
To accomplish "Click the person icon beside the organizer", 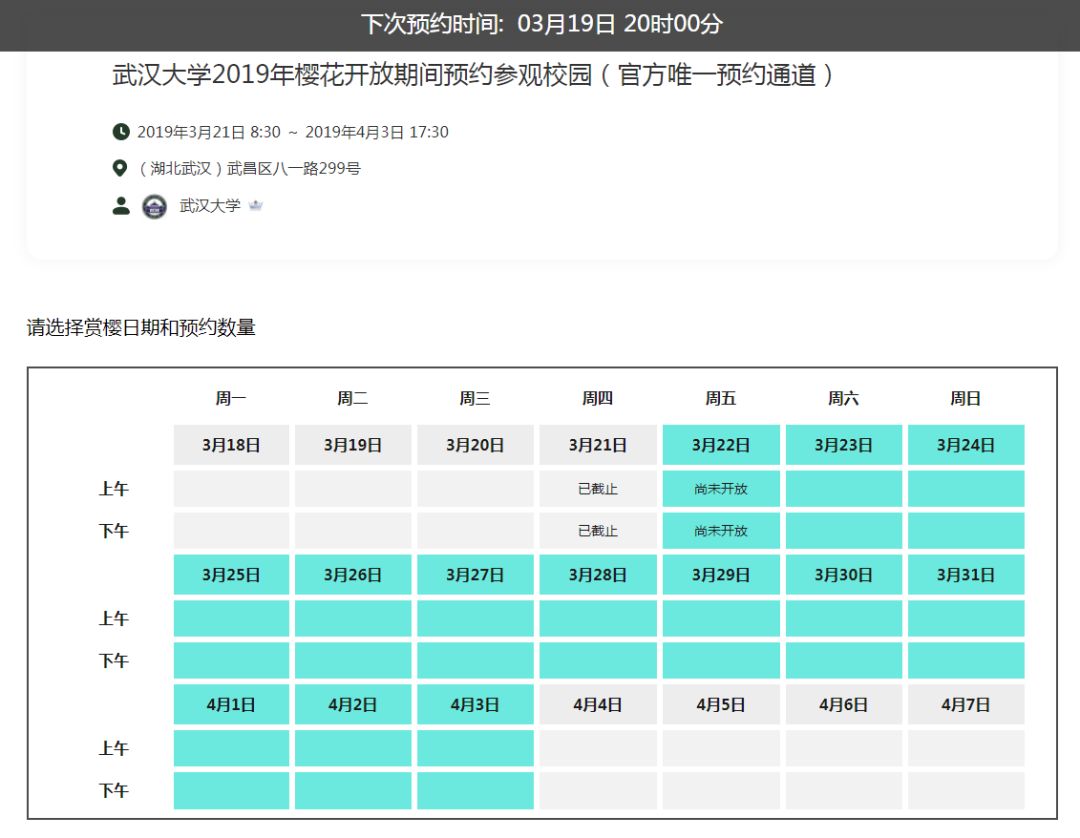I will click(121, 206).
